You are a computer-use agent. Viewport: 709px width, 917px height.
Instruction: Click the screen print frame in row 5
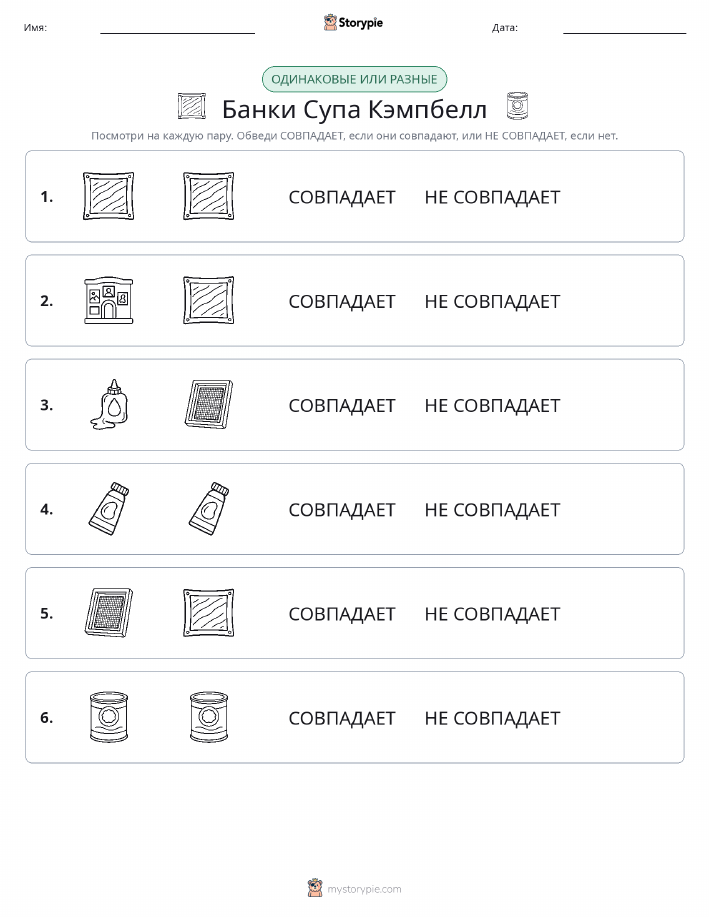109,613
